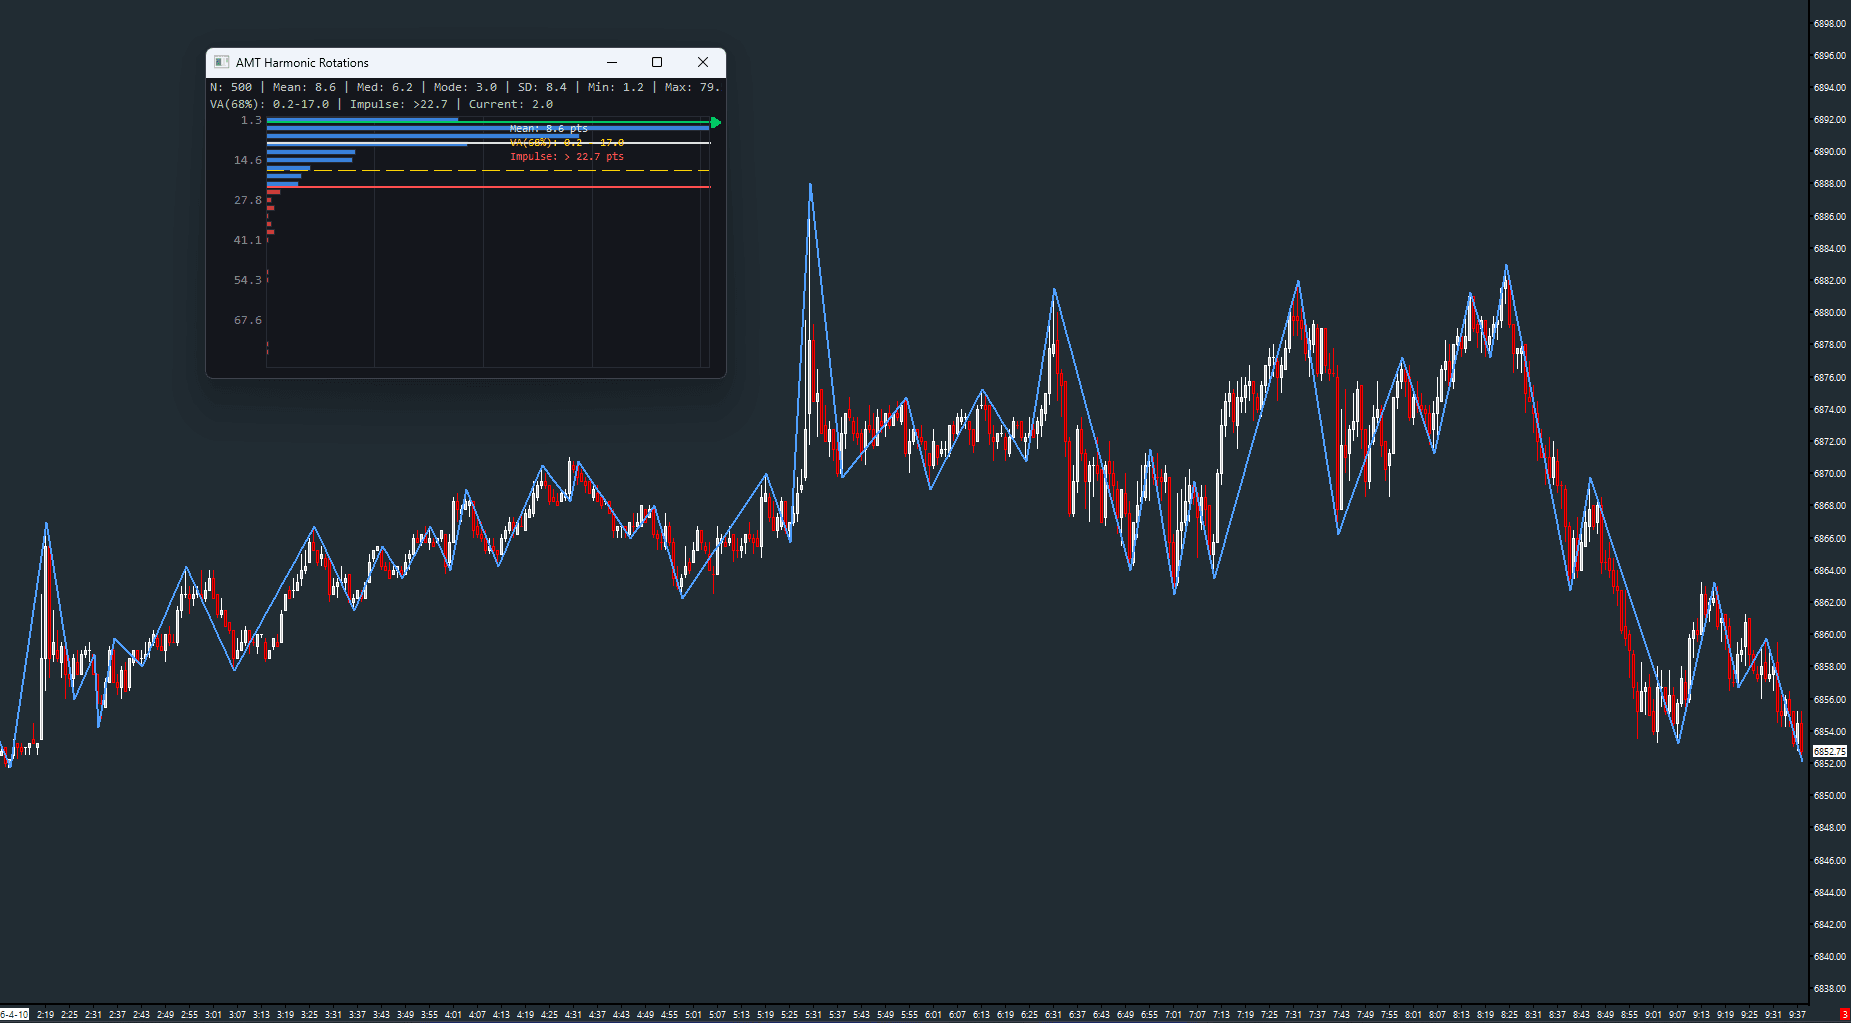Screen dimensions: 1851x1023
Task: Click the 6-4-10 date label on time axis
Action: coord(14,1014)
